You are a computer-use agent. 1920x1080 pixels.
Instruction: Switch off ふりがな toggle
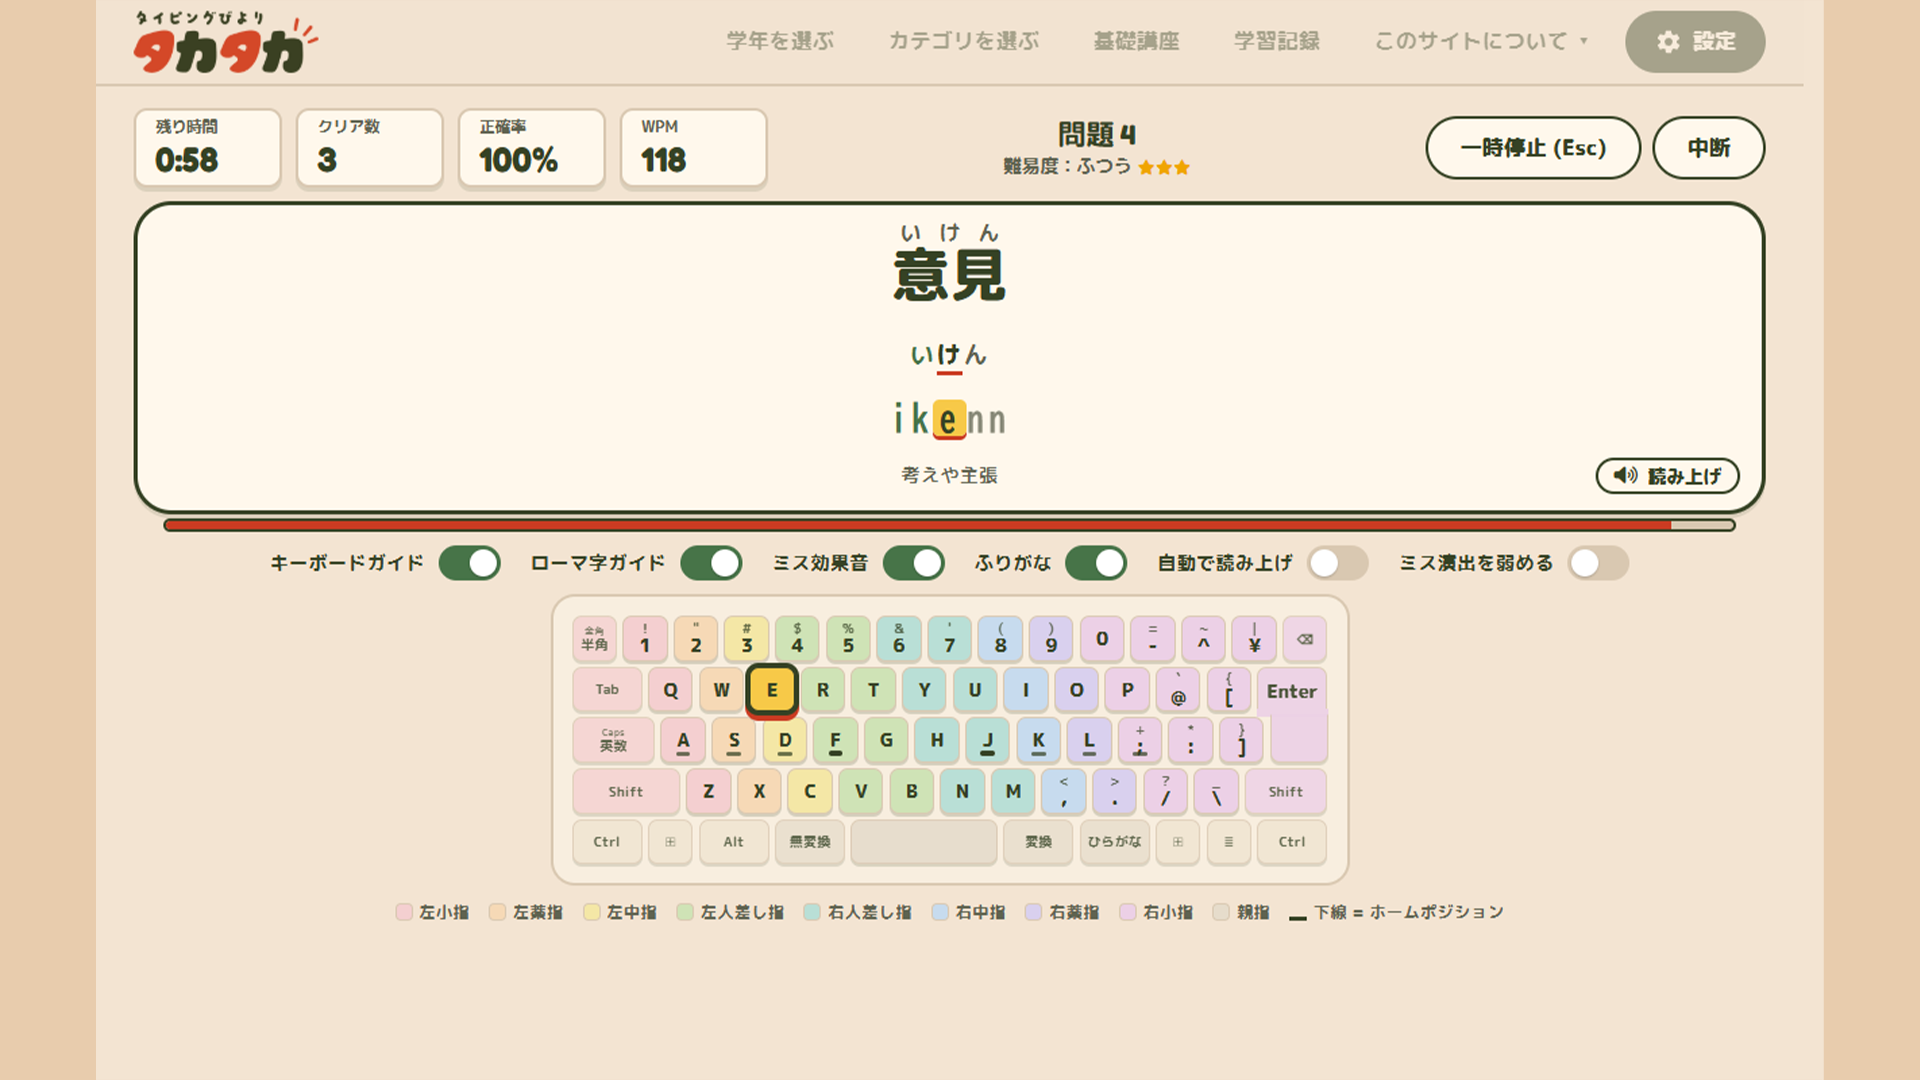[x=1096, y=563]
